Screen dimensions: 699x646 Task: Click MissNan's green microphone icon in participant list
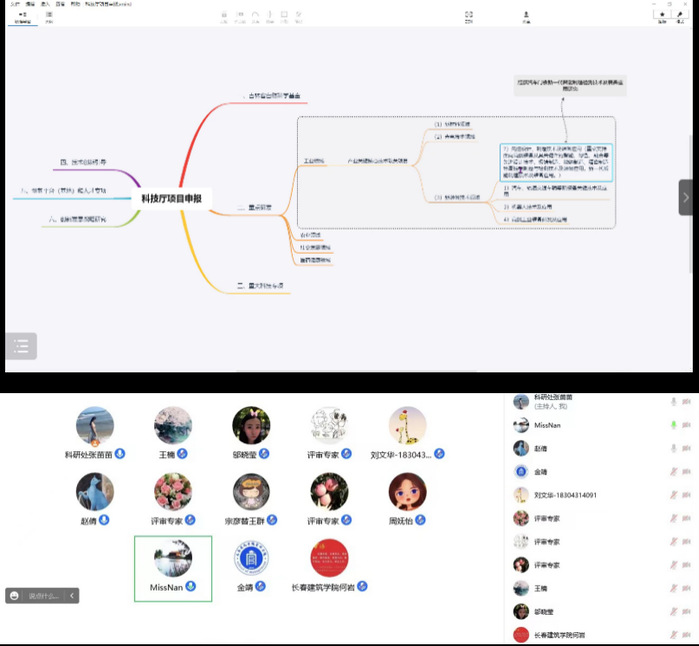674,425
